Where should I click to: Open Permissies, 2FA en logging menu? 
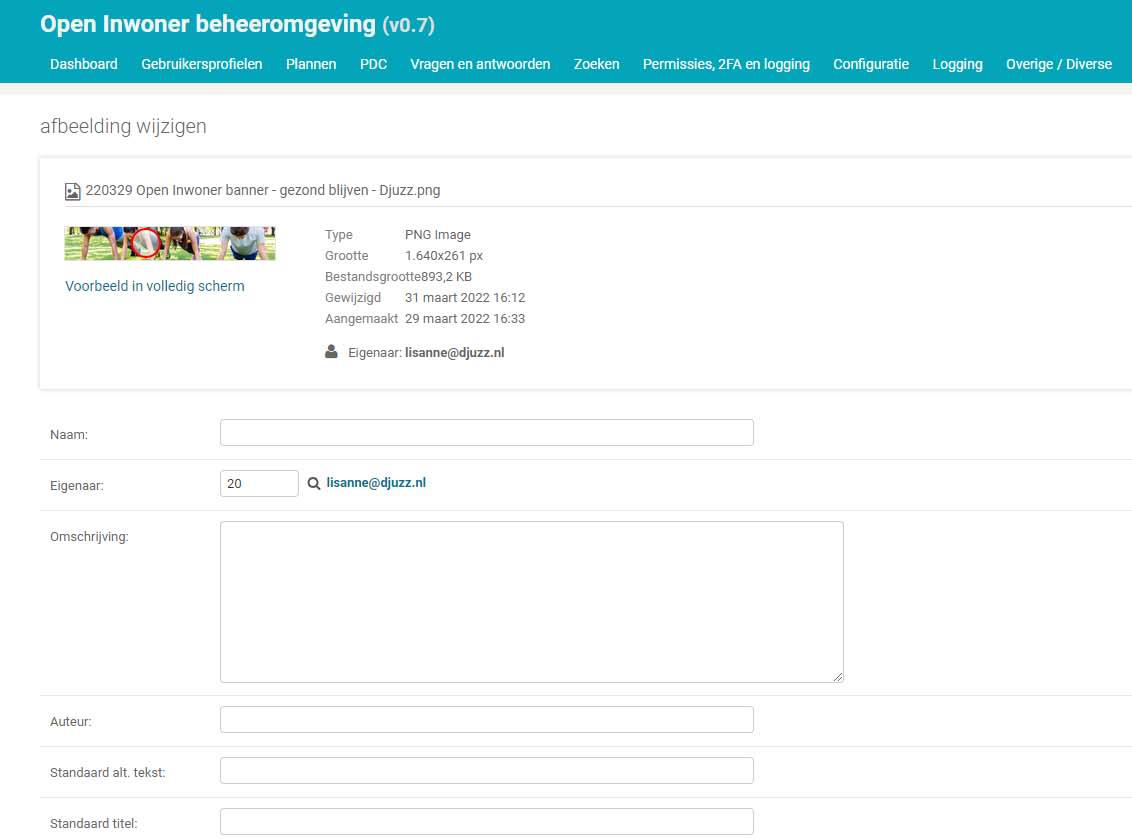pos(726,64)
